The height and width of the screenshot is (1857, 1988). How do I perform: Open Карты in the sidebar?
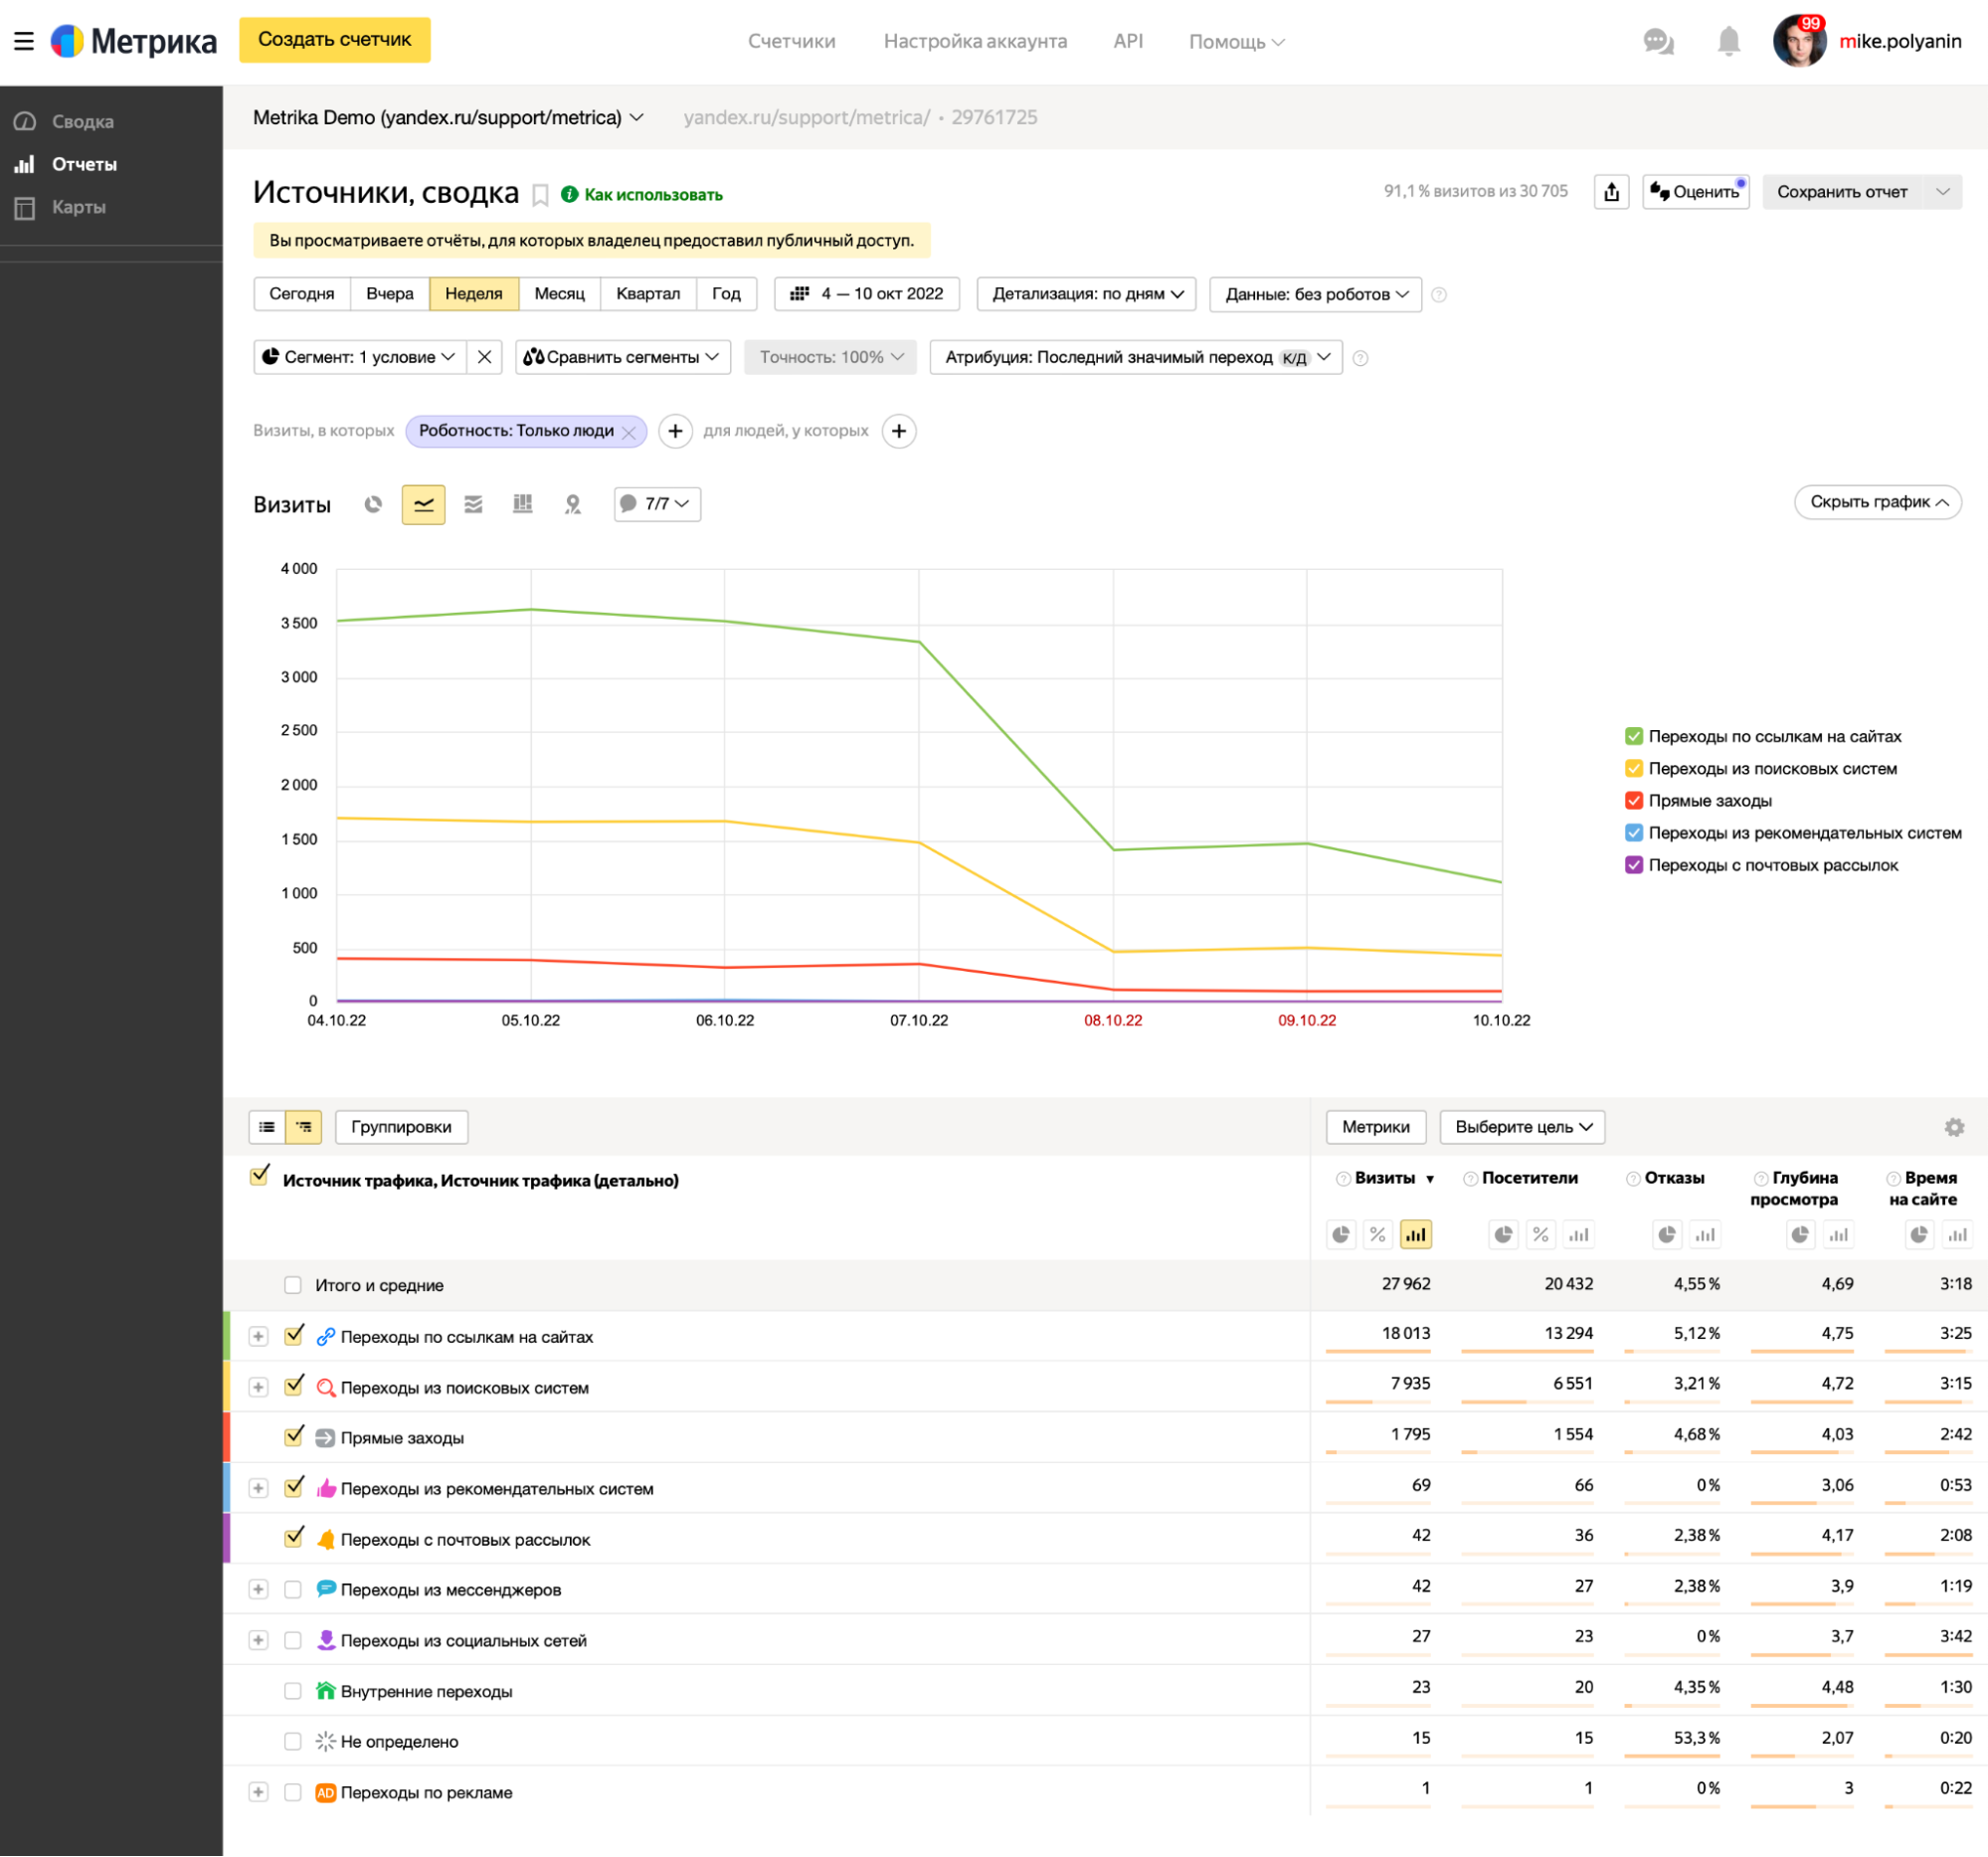tap(79, 207)
